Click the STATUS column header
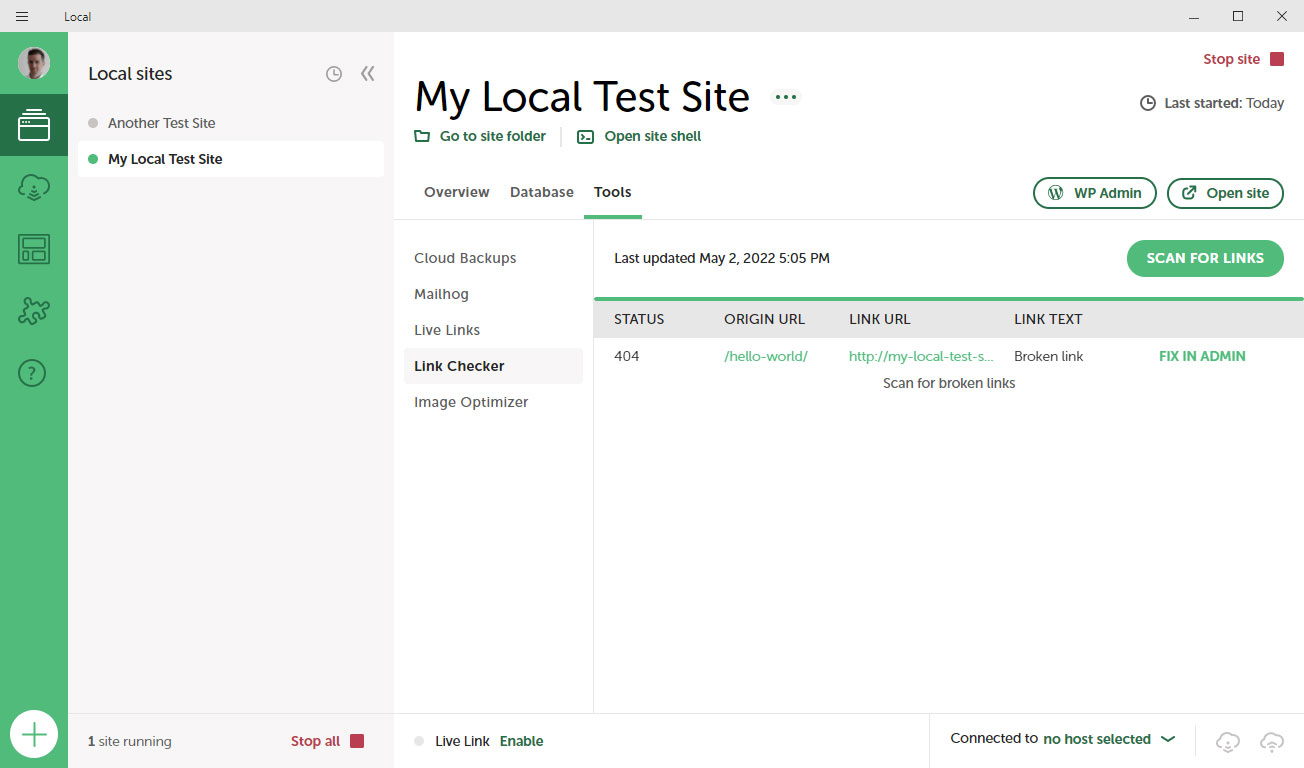The height and width of the screenshot is (768, 1304). pos(639,319)
